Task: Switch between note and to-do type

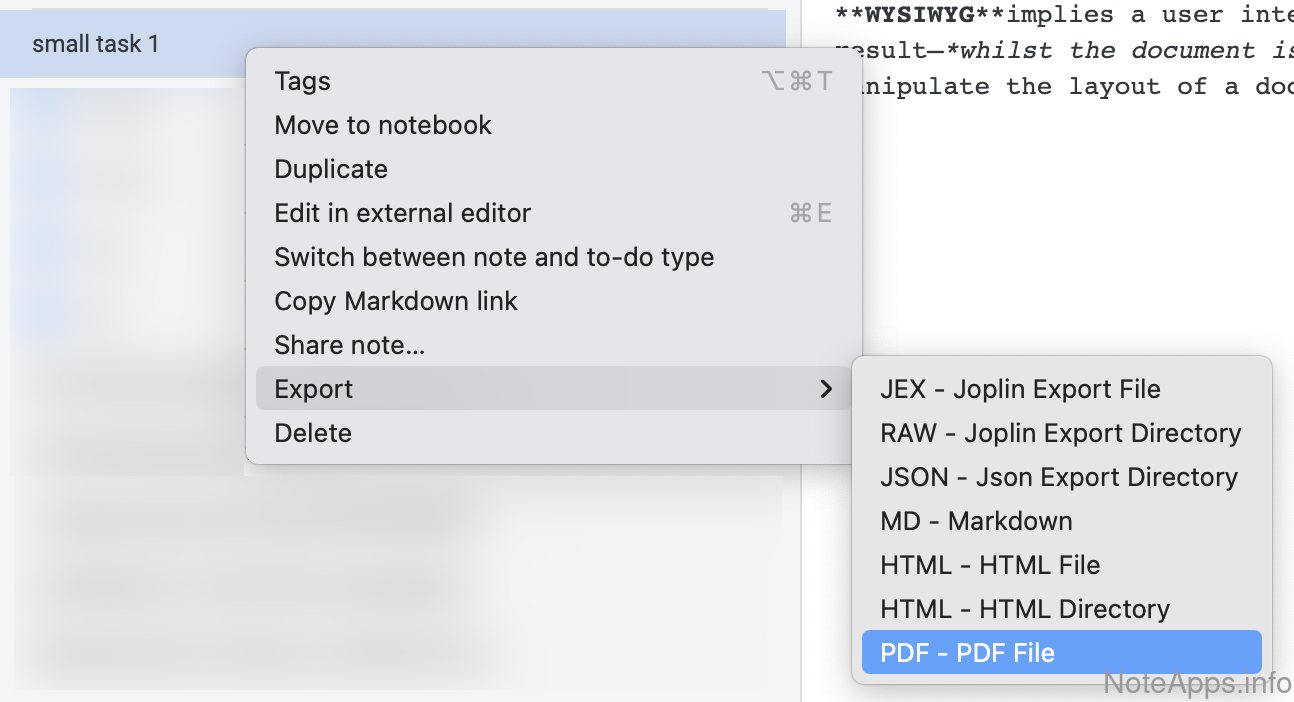Action: (x=494, y=258)
